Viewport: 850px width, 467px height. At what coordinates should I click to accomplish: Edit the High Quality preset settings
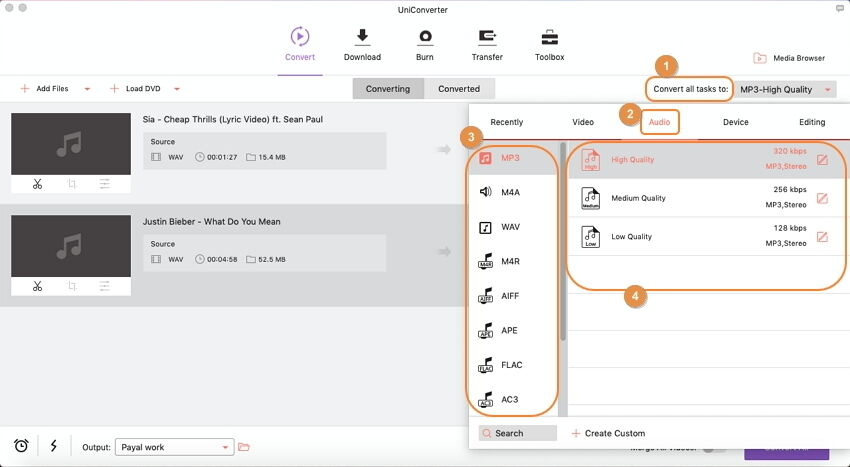(x=822, y=159)
